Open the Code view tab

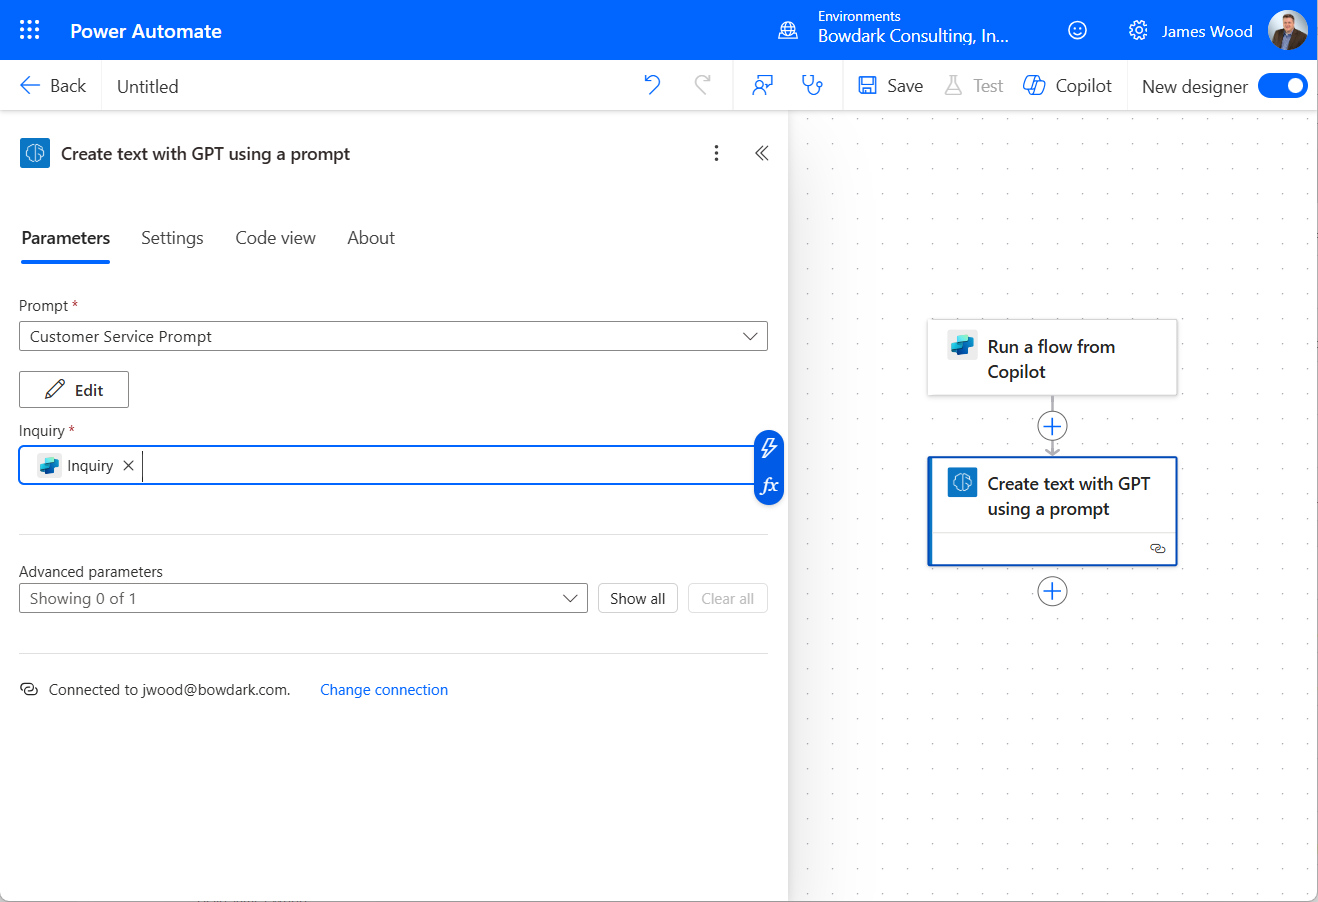pyautogui.click(x=276, y=238)
